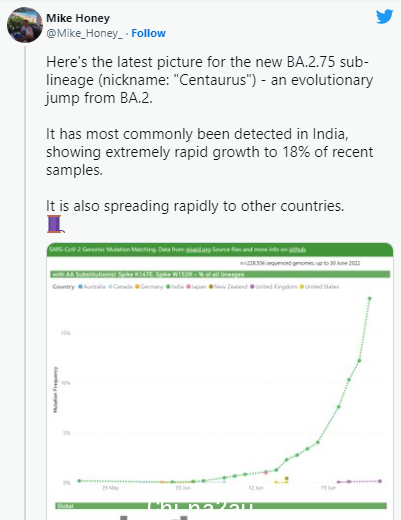Open the embedded chart image
This screenshot has width=401, height=520.
point(220,381)
